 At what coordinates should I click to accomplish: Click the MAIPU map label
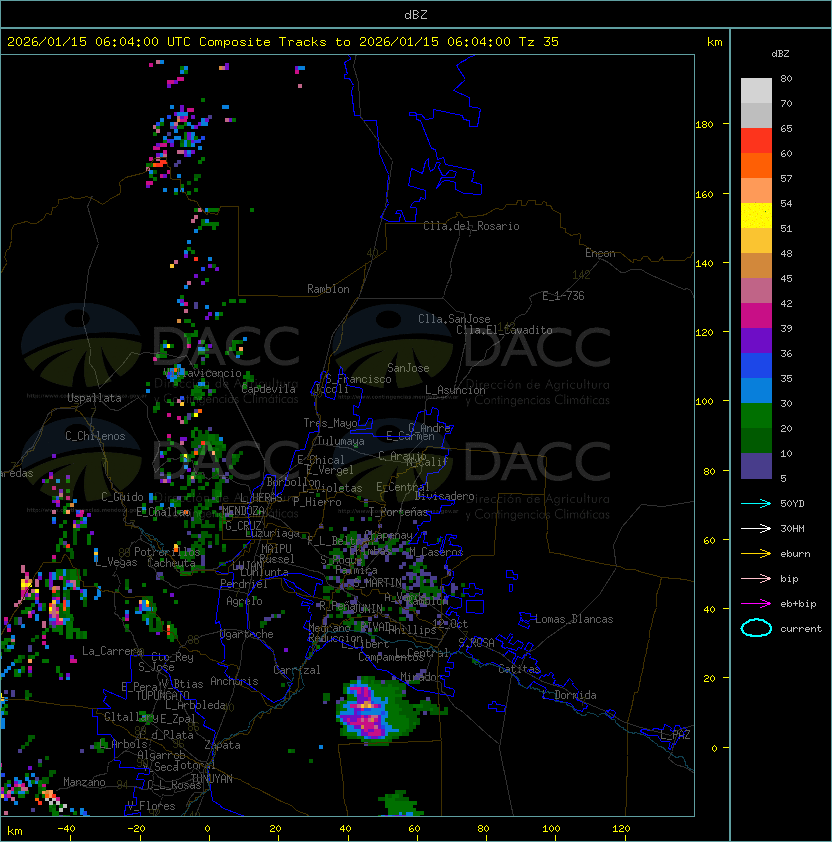pos(276,549)
